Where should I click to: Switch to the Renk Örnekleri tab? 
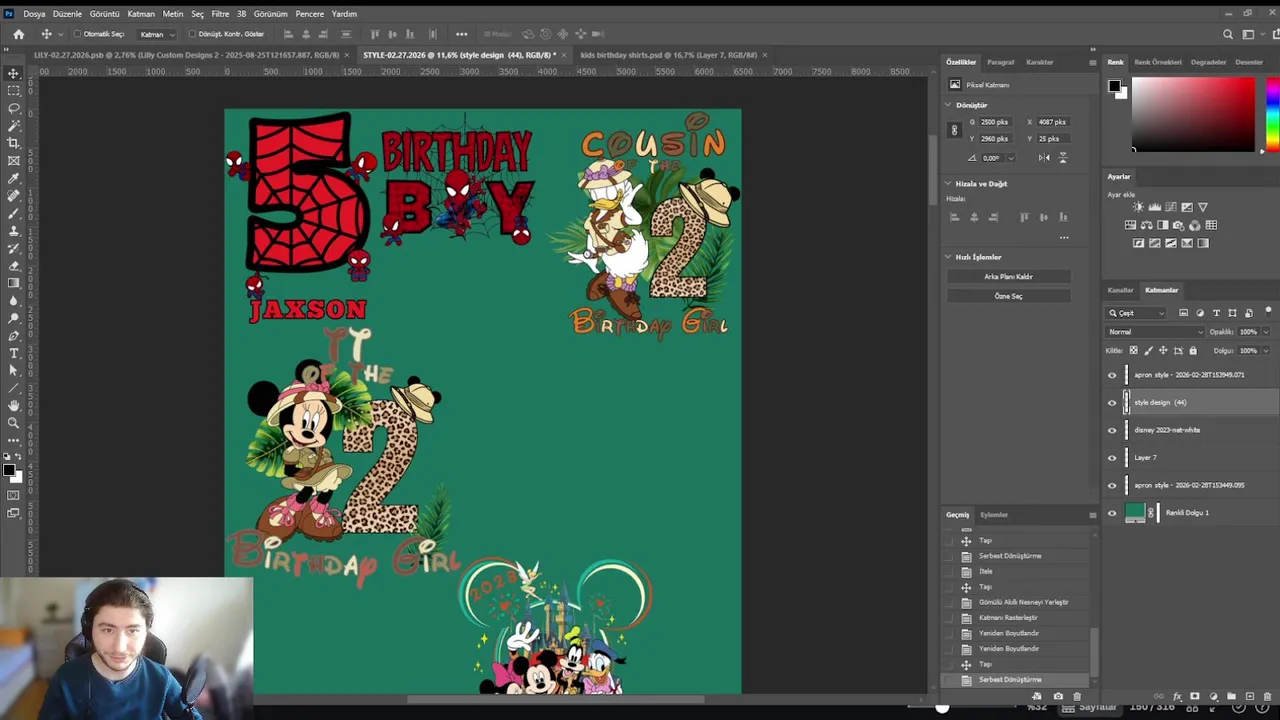(x=1158, y=62)
